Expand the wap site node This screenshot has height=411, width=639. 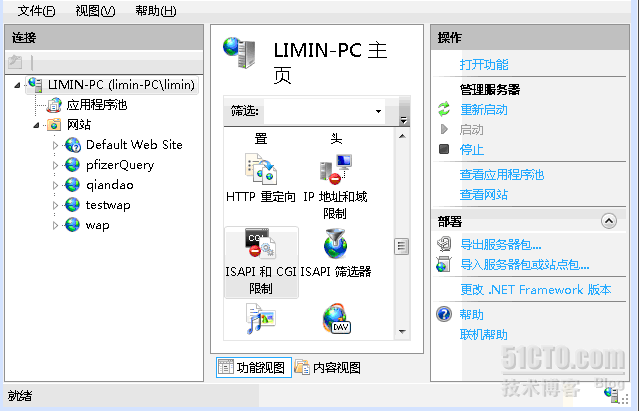pyautogui.click(x=55, y=225)
